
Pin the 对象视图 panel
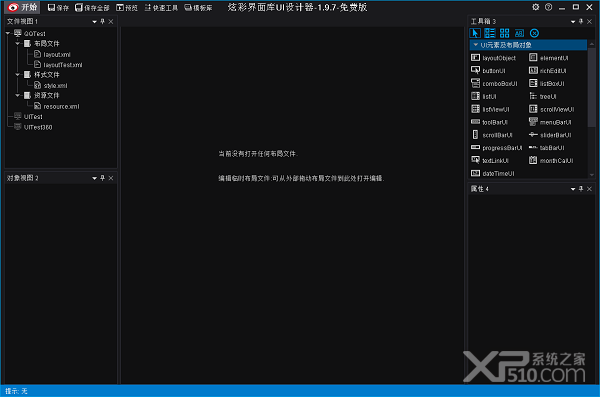click(103, 178)
